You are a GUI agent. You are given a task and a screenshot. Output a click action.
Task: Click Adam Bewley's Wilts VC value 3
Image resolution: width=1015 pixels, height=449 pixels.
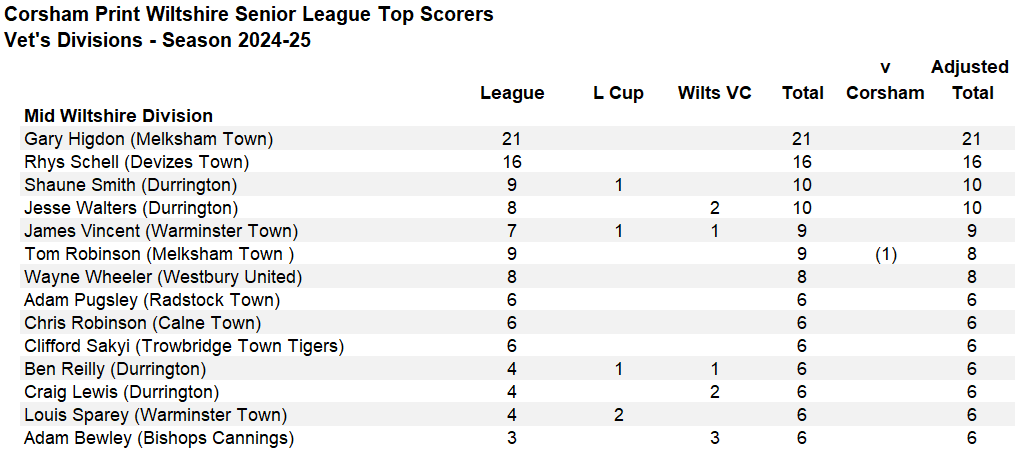[x=715, y=439]
